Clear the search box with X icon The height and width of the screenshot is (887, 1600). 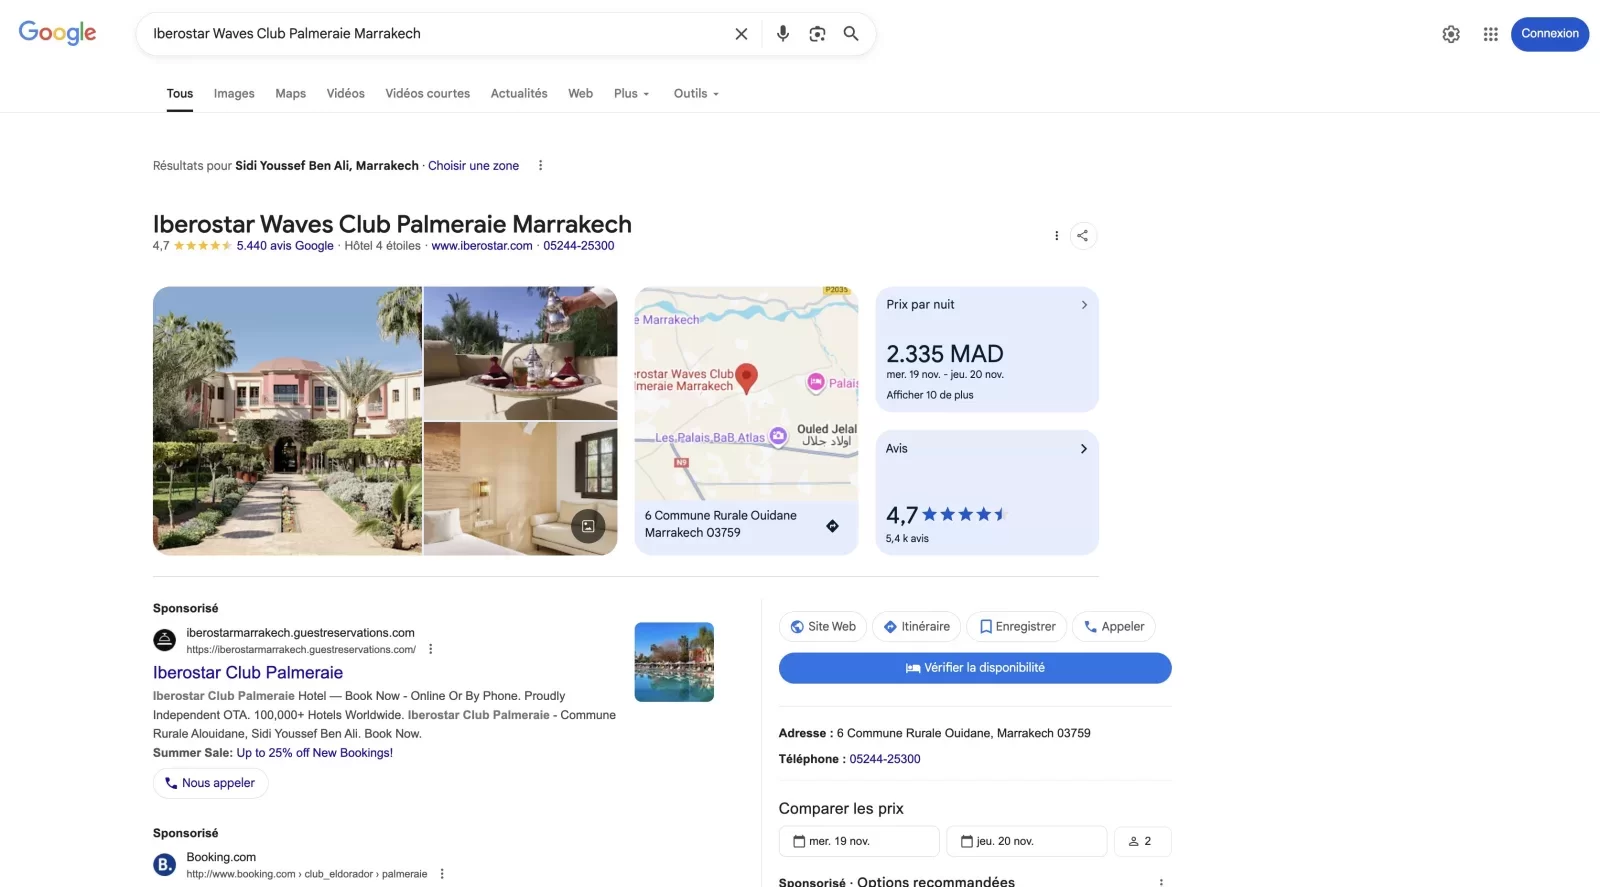tap(741, 34)
